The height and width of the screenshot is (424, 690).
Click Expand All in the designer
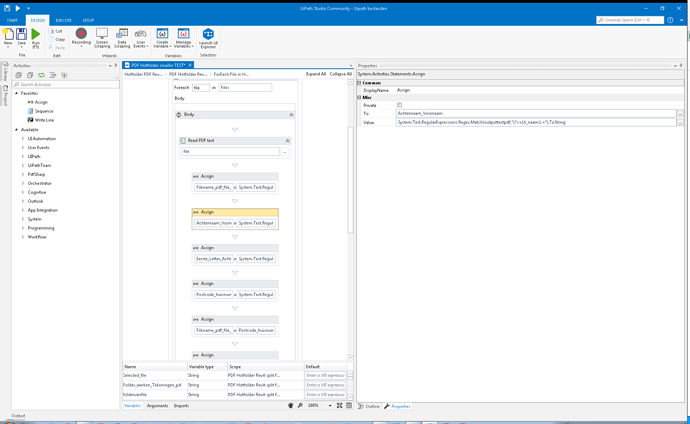[316, 74]
